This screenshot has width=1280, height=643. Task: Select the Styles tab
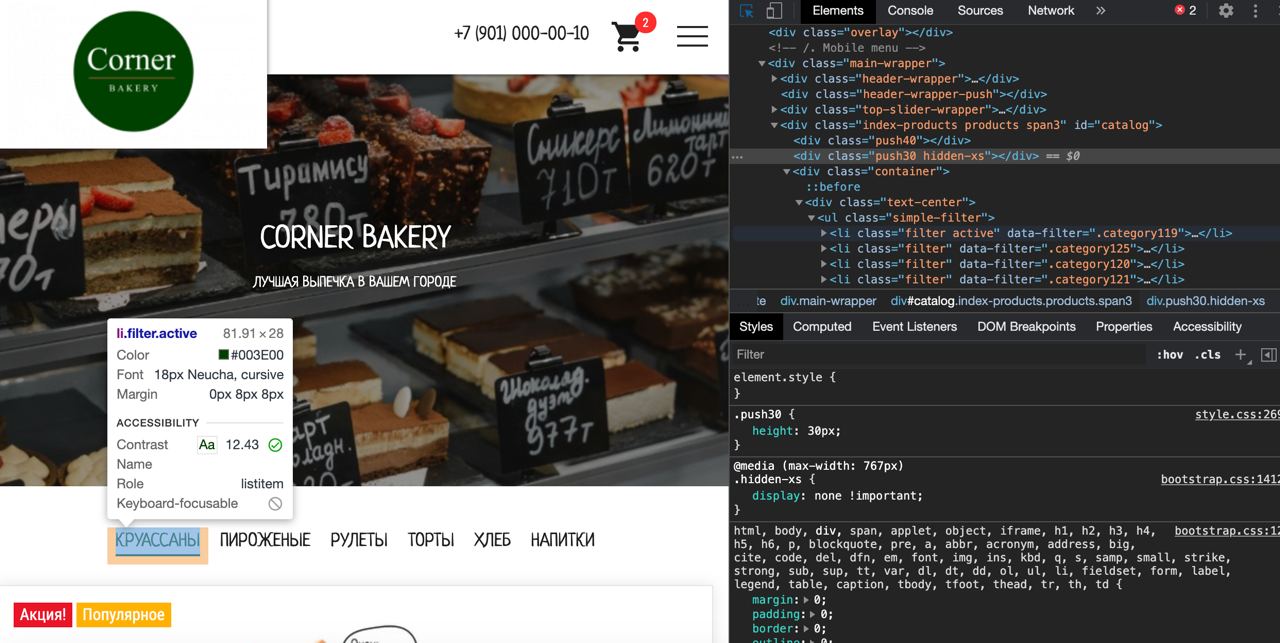tap(756, 327)
